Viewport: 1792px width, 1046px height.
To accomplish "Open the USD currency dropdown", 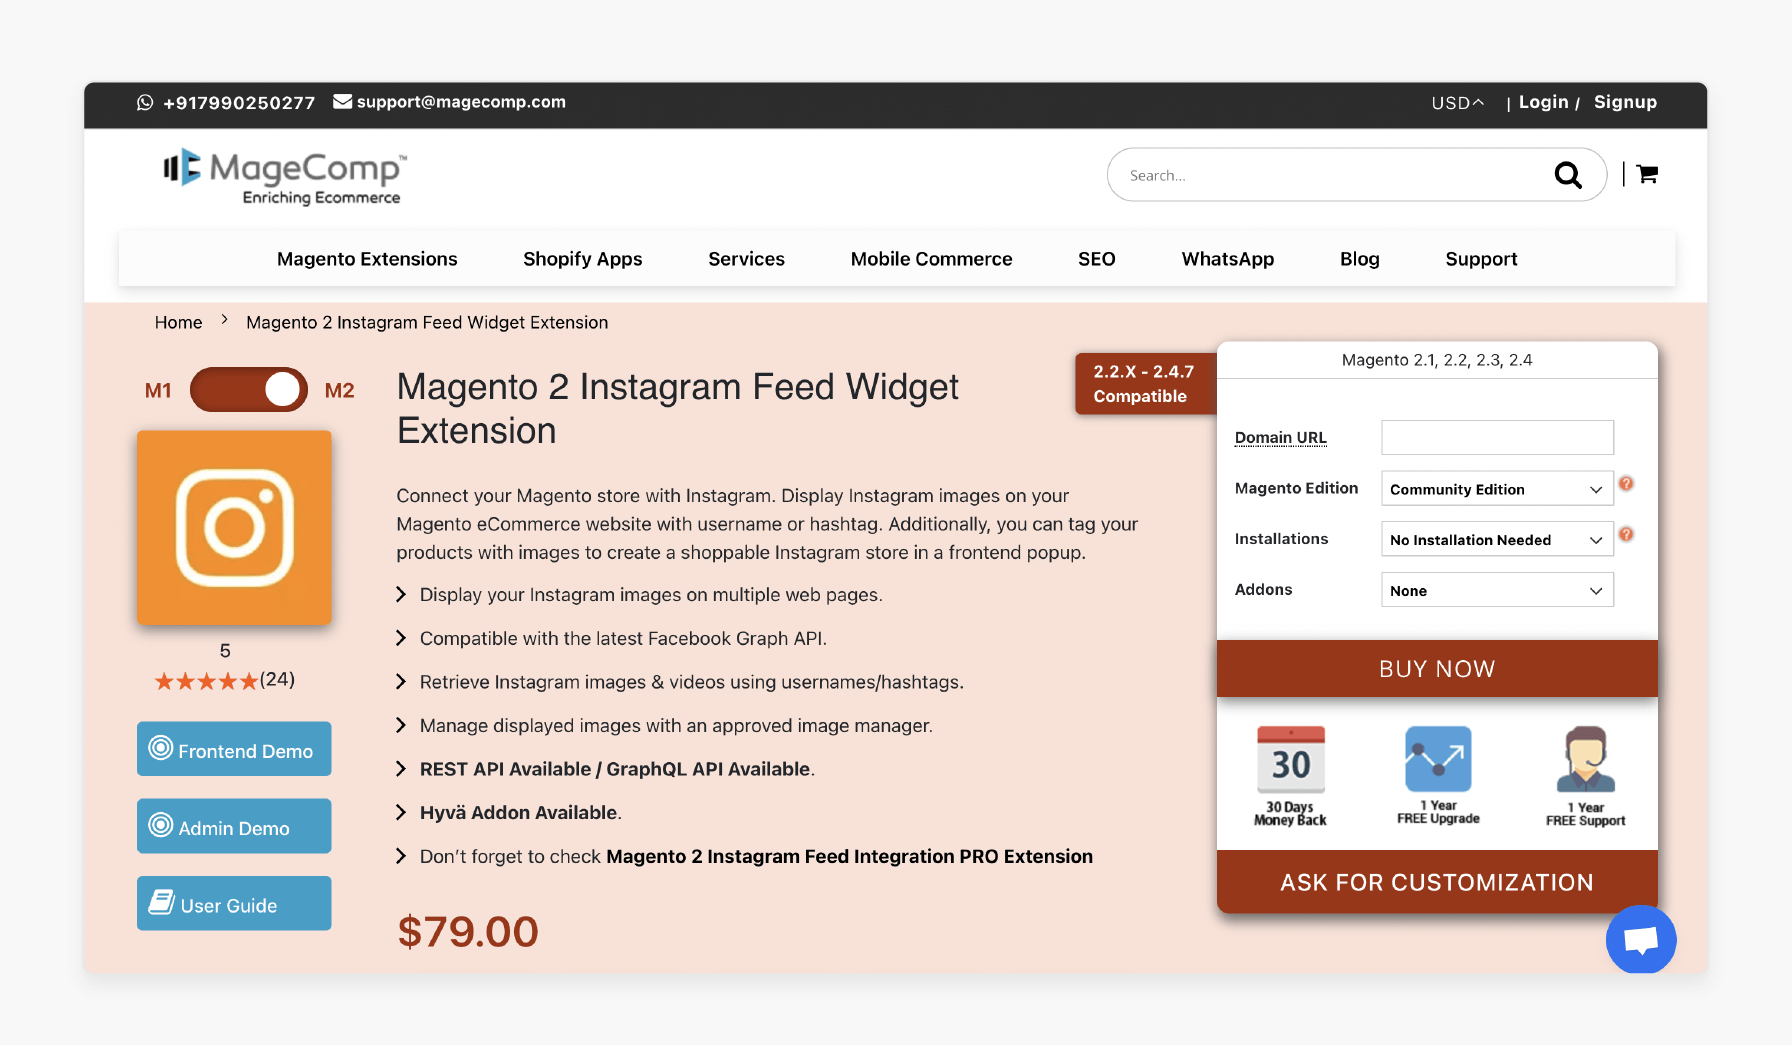I will 1457,103.
